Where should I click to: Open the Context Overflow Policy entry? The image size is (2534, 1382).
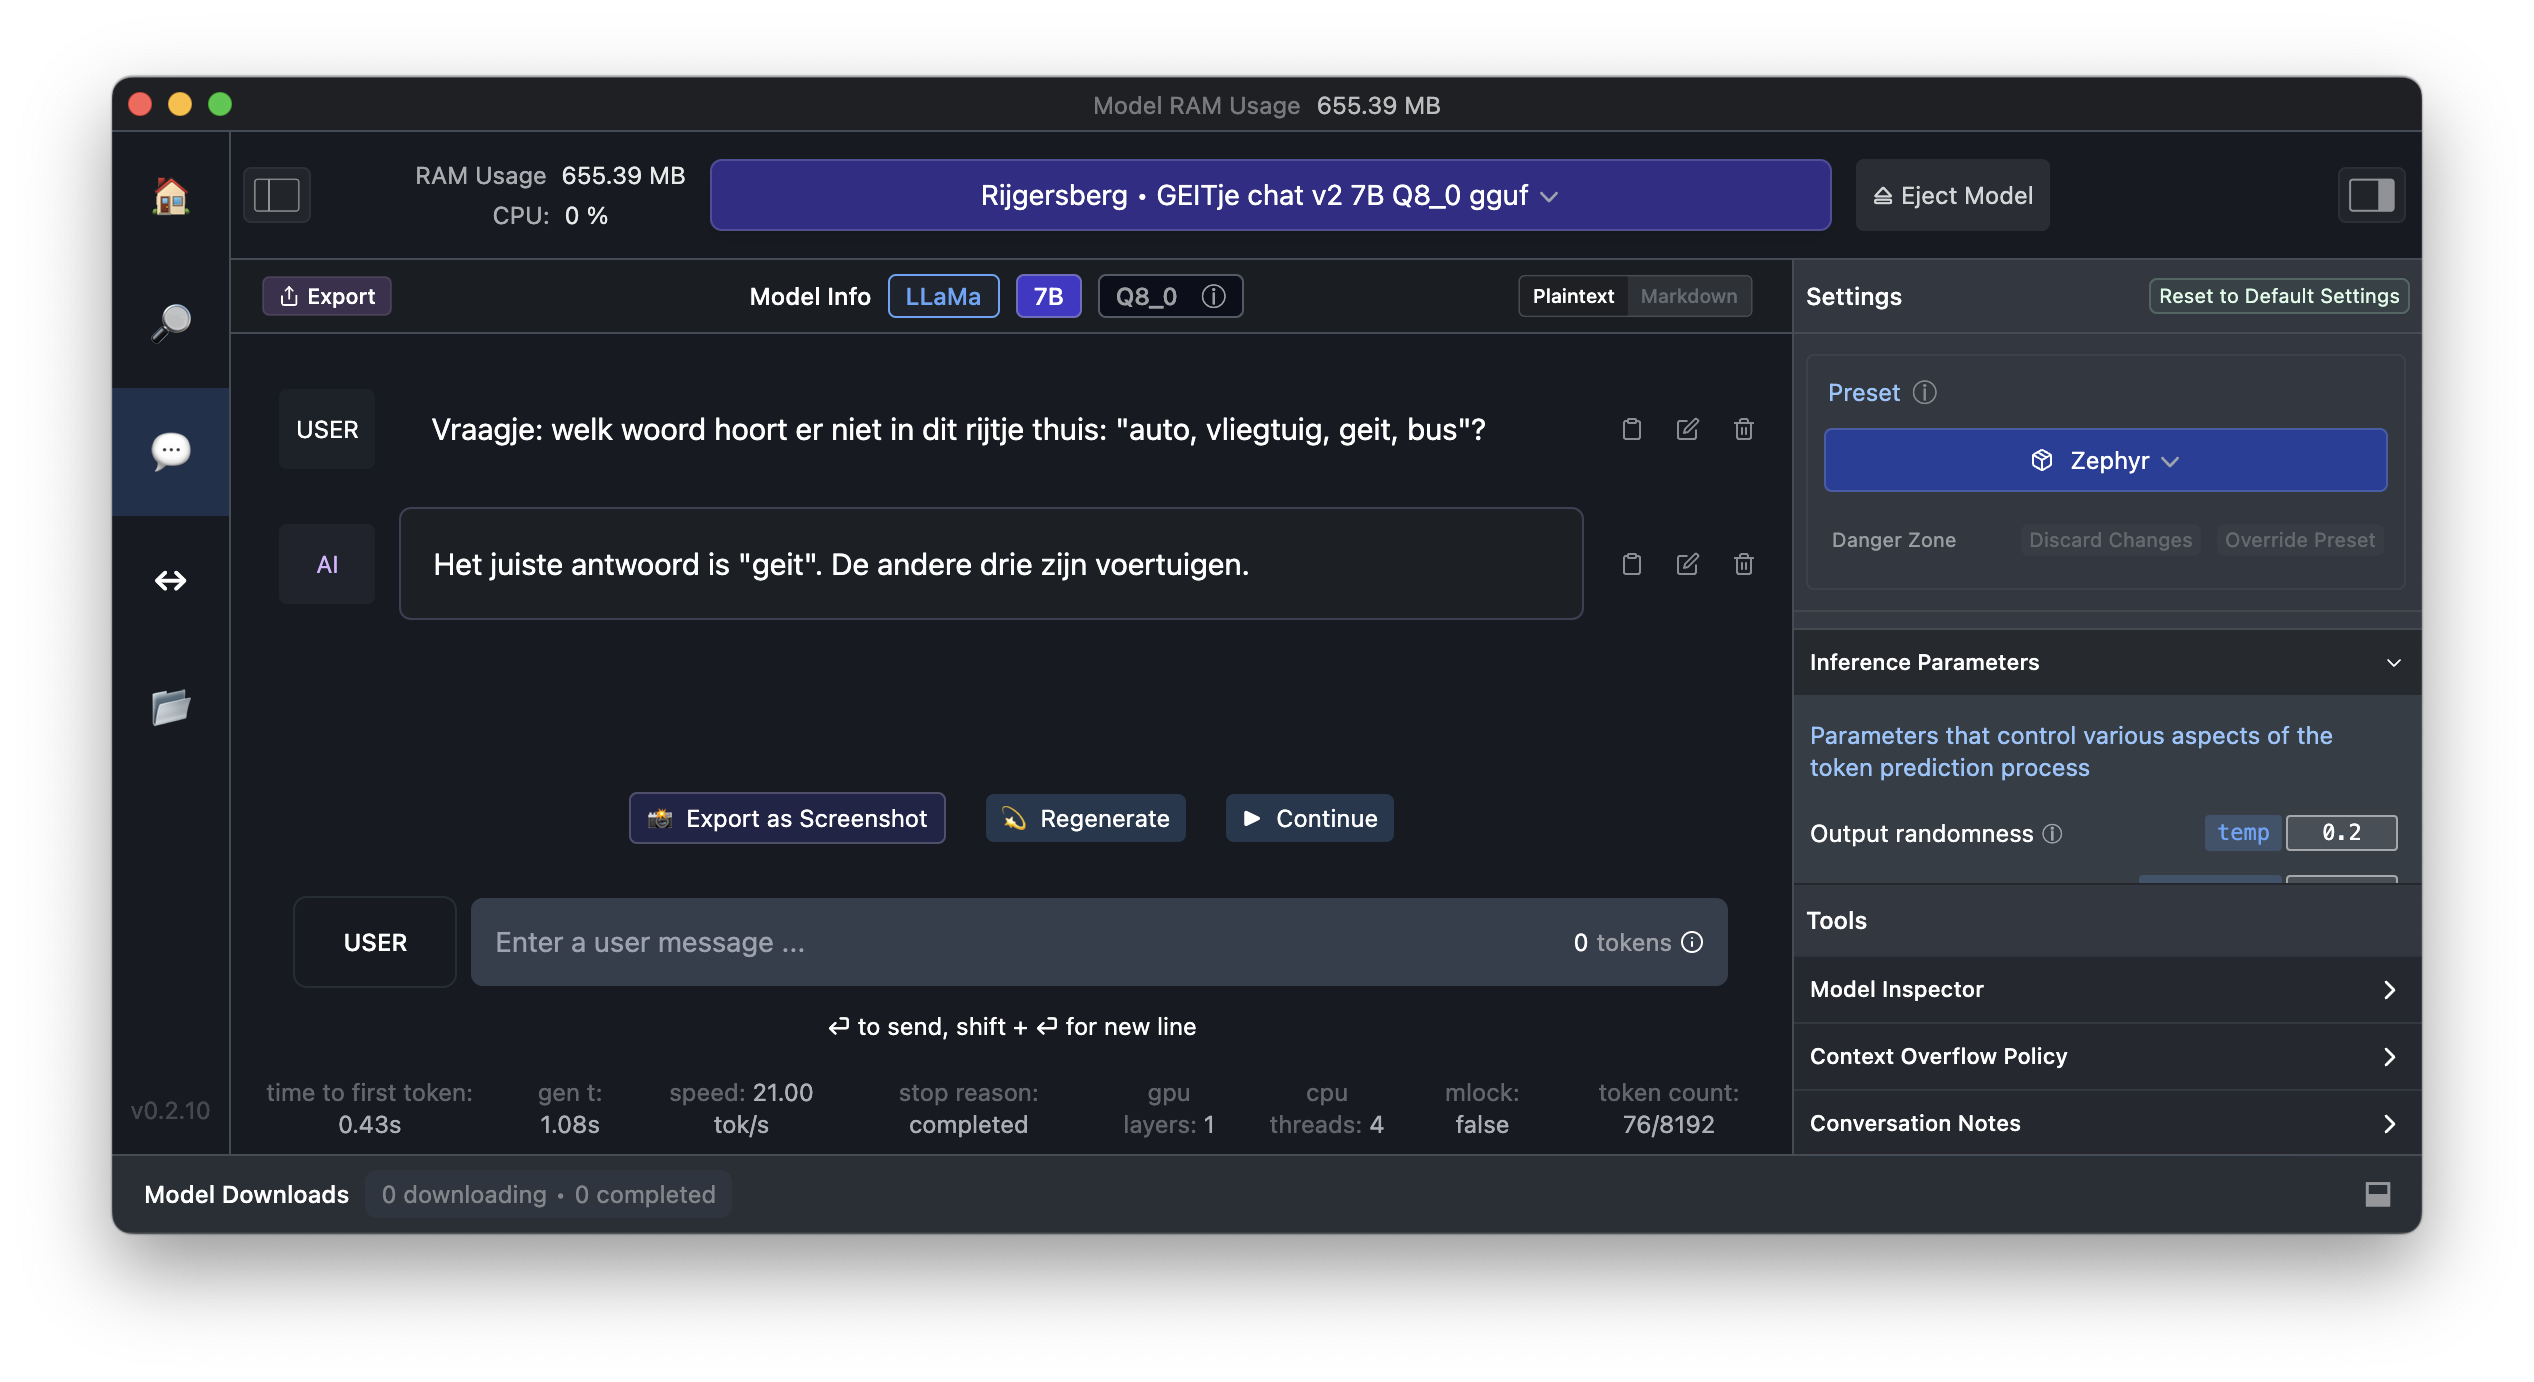pyautogui.click(x=2105, y=1057)
